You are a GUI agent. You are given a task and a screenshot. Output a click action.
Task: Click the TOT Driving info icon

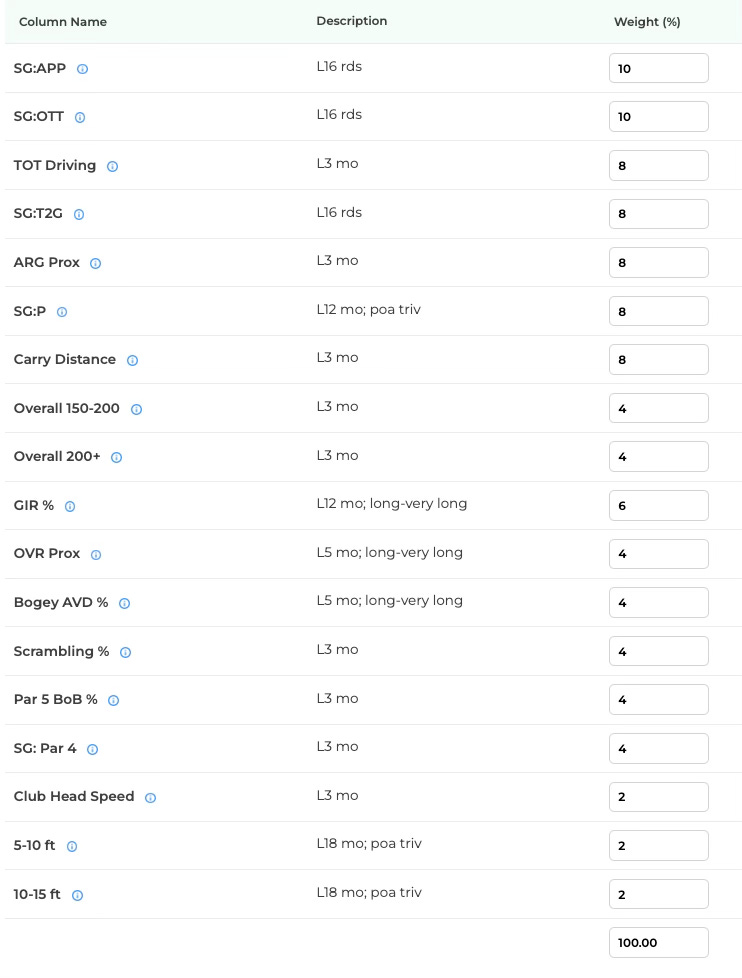click(x=112, y=166)
